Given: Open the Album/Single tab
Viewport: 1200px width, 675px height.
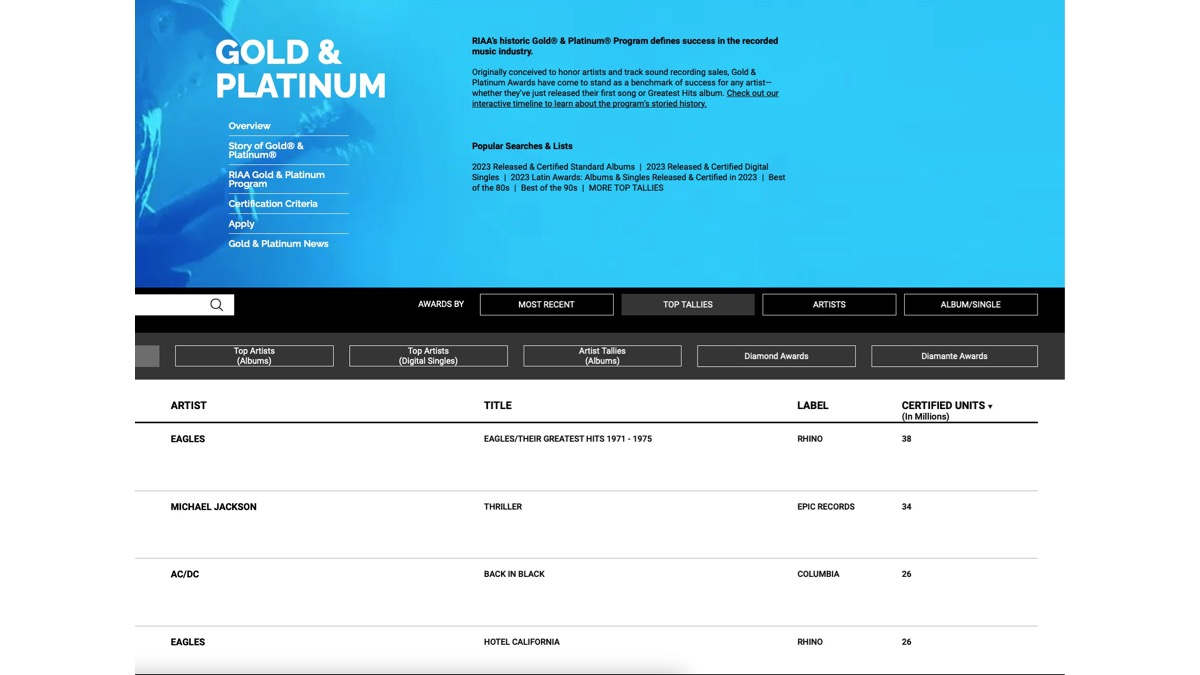Looking at the screenshot, I should point(970,305).
